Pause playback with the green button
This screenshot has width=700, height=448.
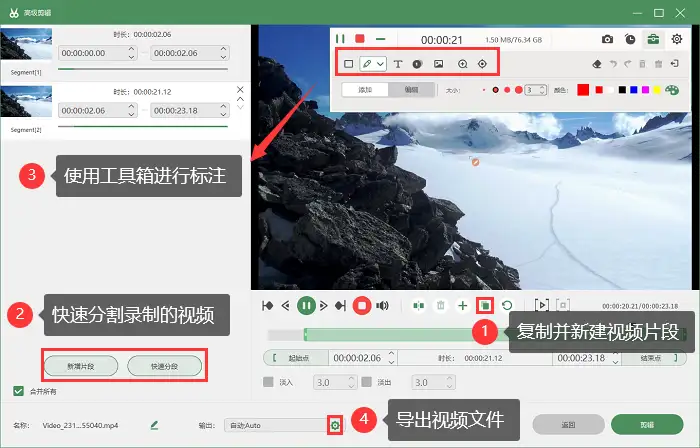pos(306,306)
